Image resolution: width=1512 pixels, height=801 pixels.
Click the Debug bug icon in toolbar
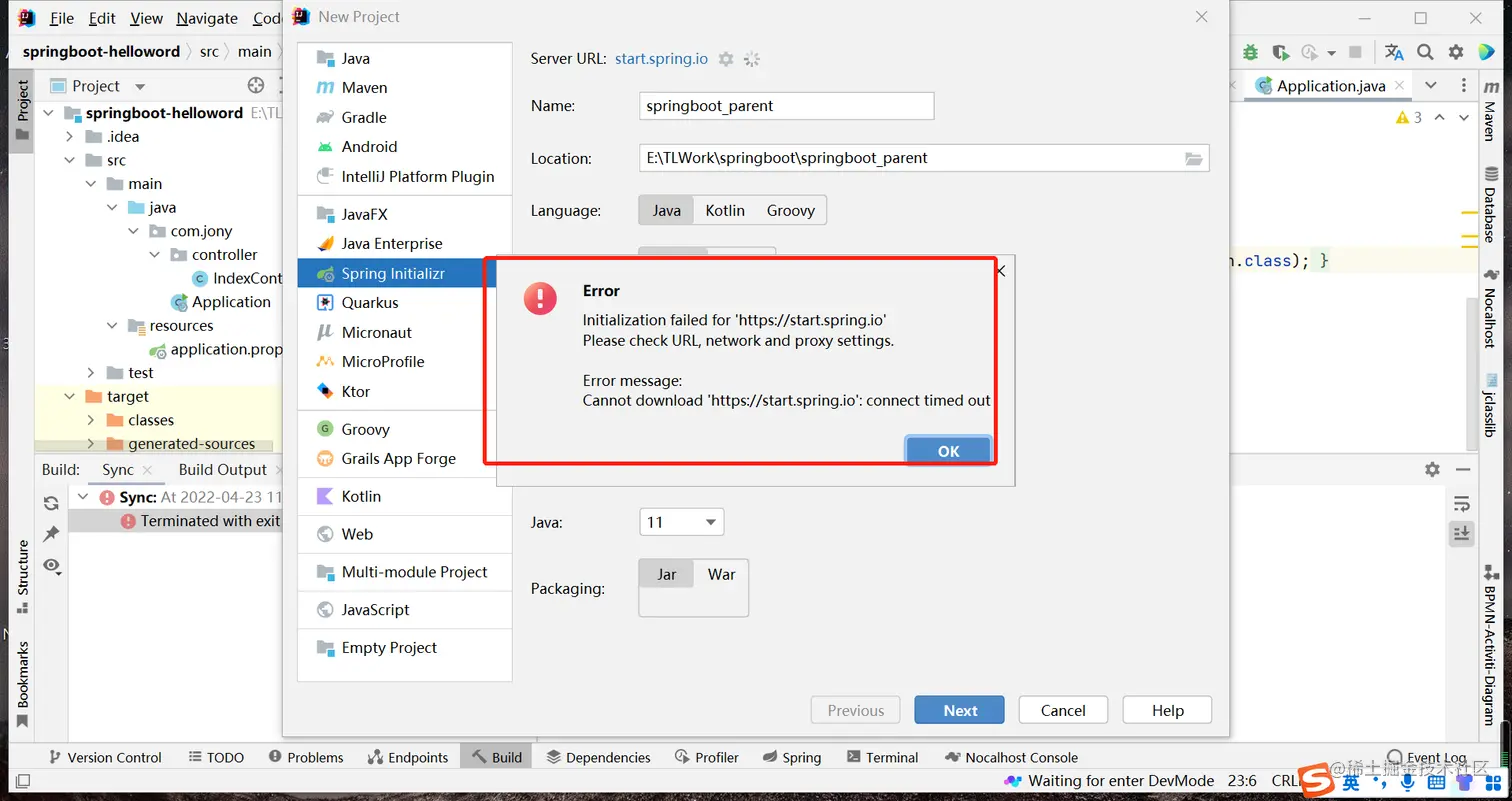pyautogui.click(x=1251, y=52)
